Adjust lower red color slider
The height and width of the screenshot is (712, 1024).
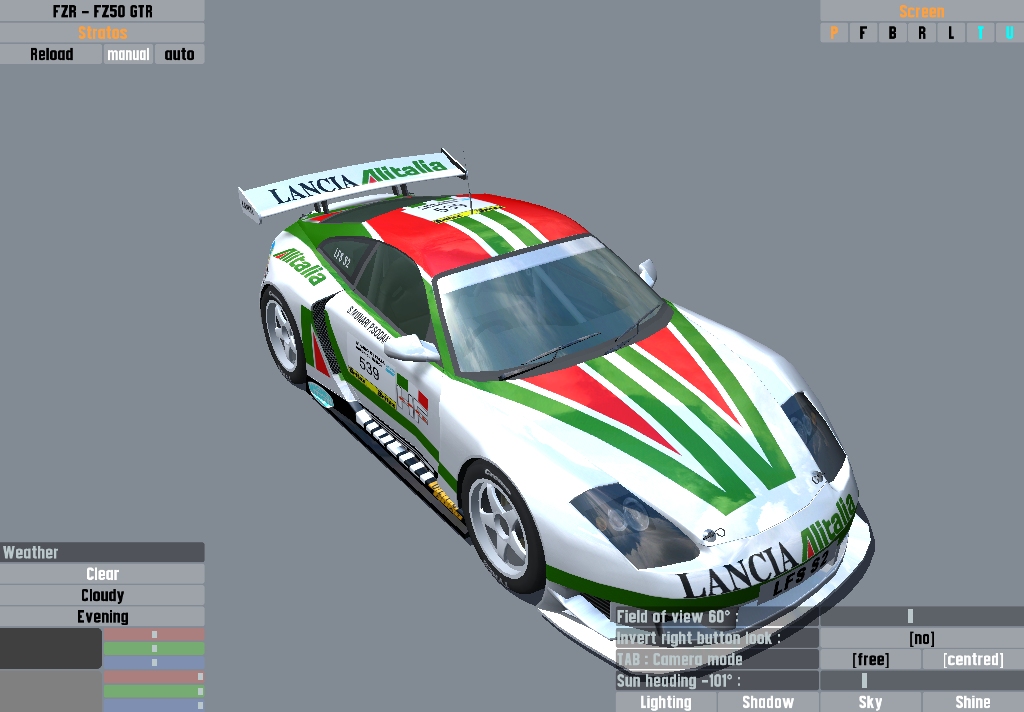coord(154,677)
